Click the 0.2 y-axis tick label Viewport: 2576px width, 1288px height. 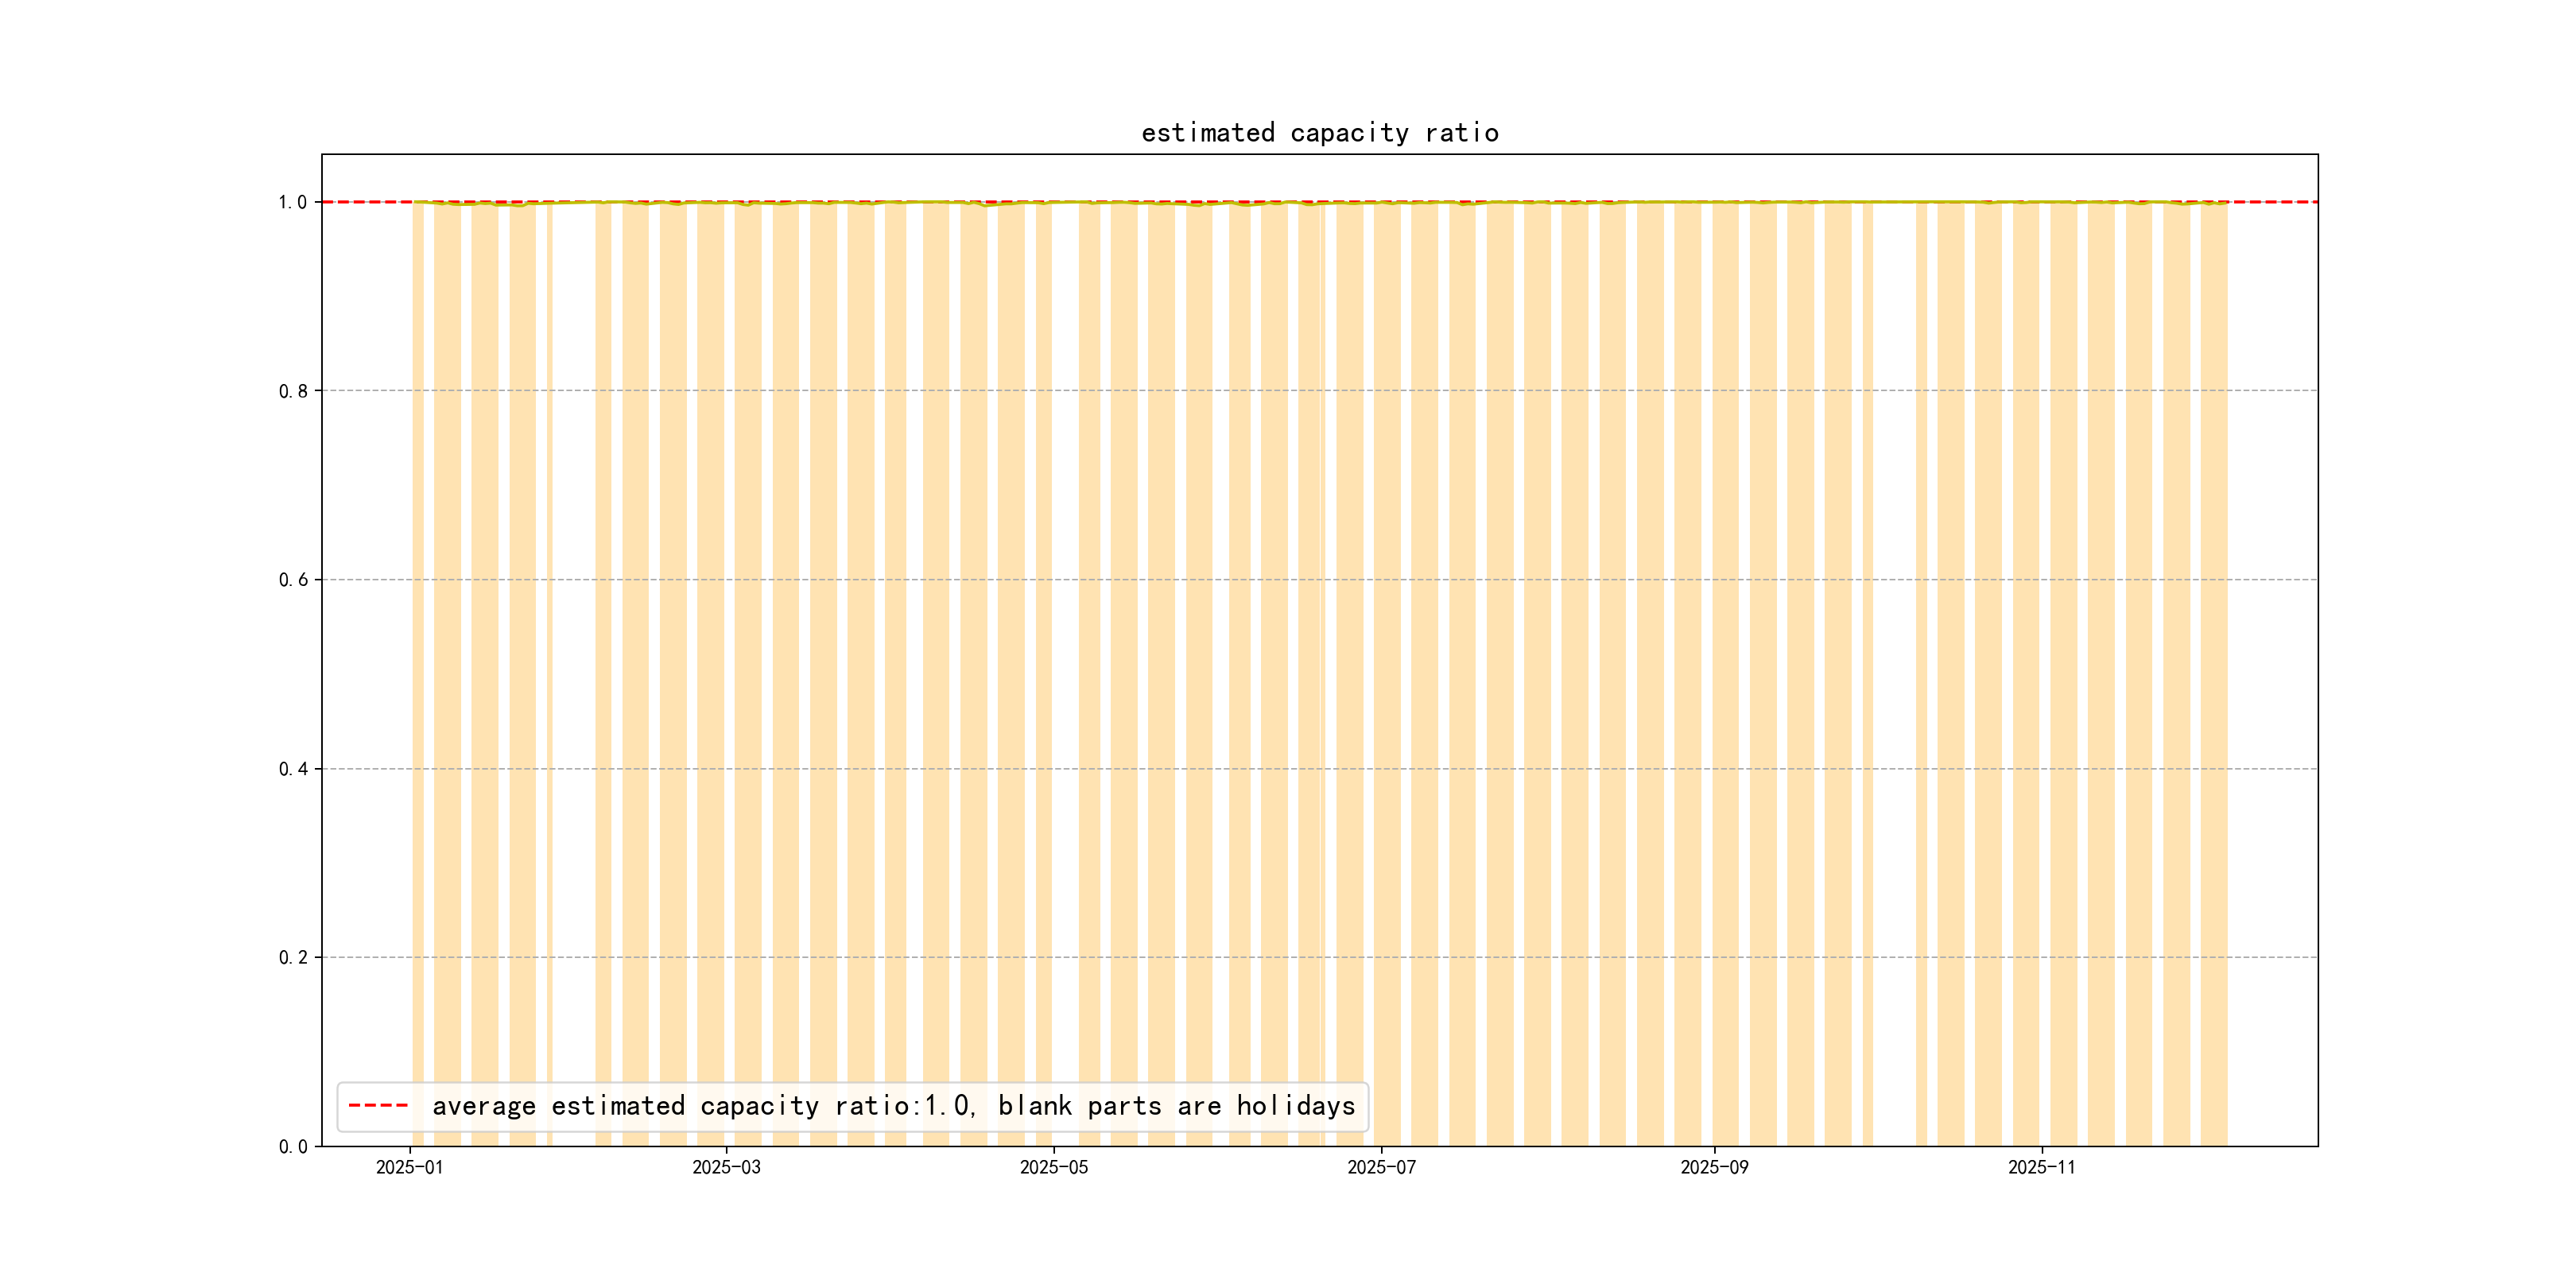click(292, 958)
